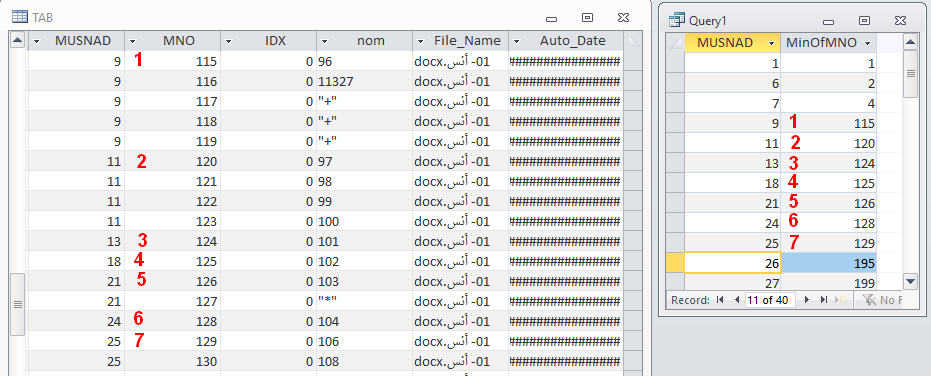Select MUSNAD cell 26 in Query1
Viewport: 931px width, 376px height.
point(733,263)
